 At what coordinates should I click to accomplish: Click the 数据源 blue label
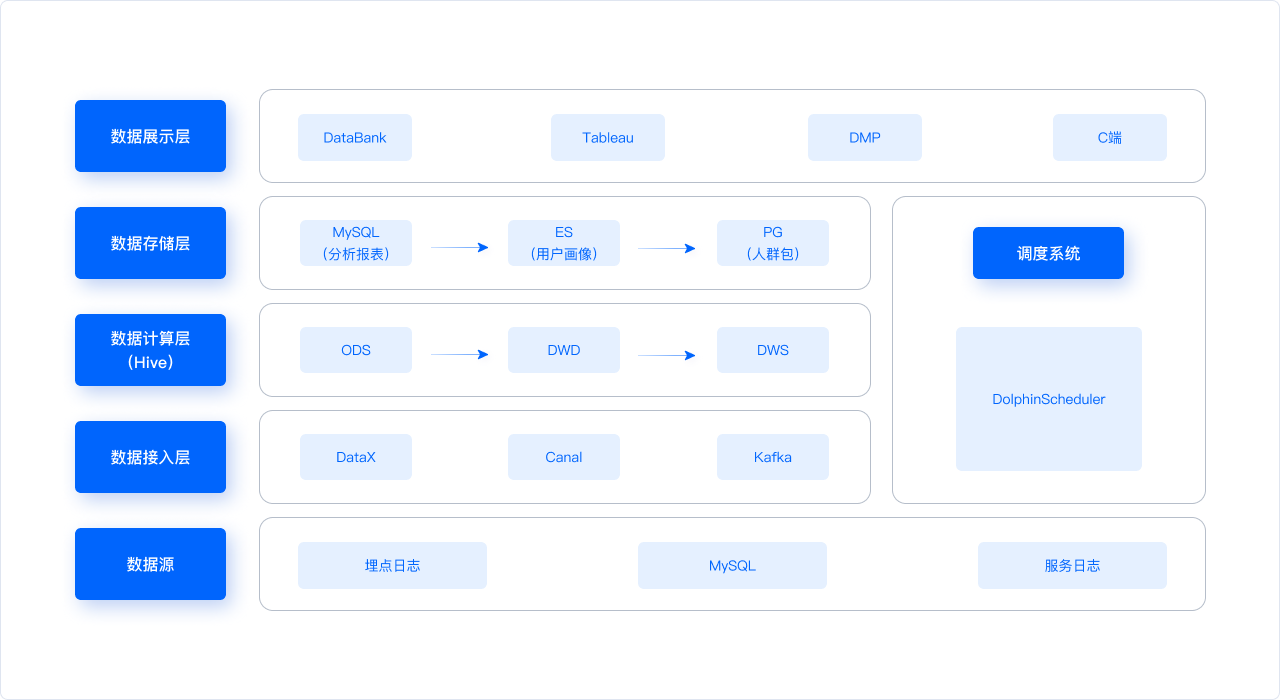click(x=150, y=564)
